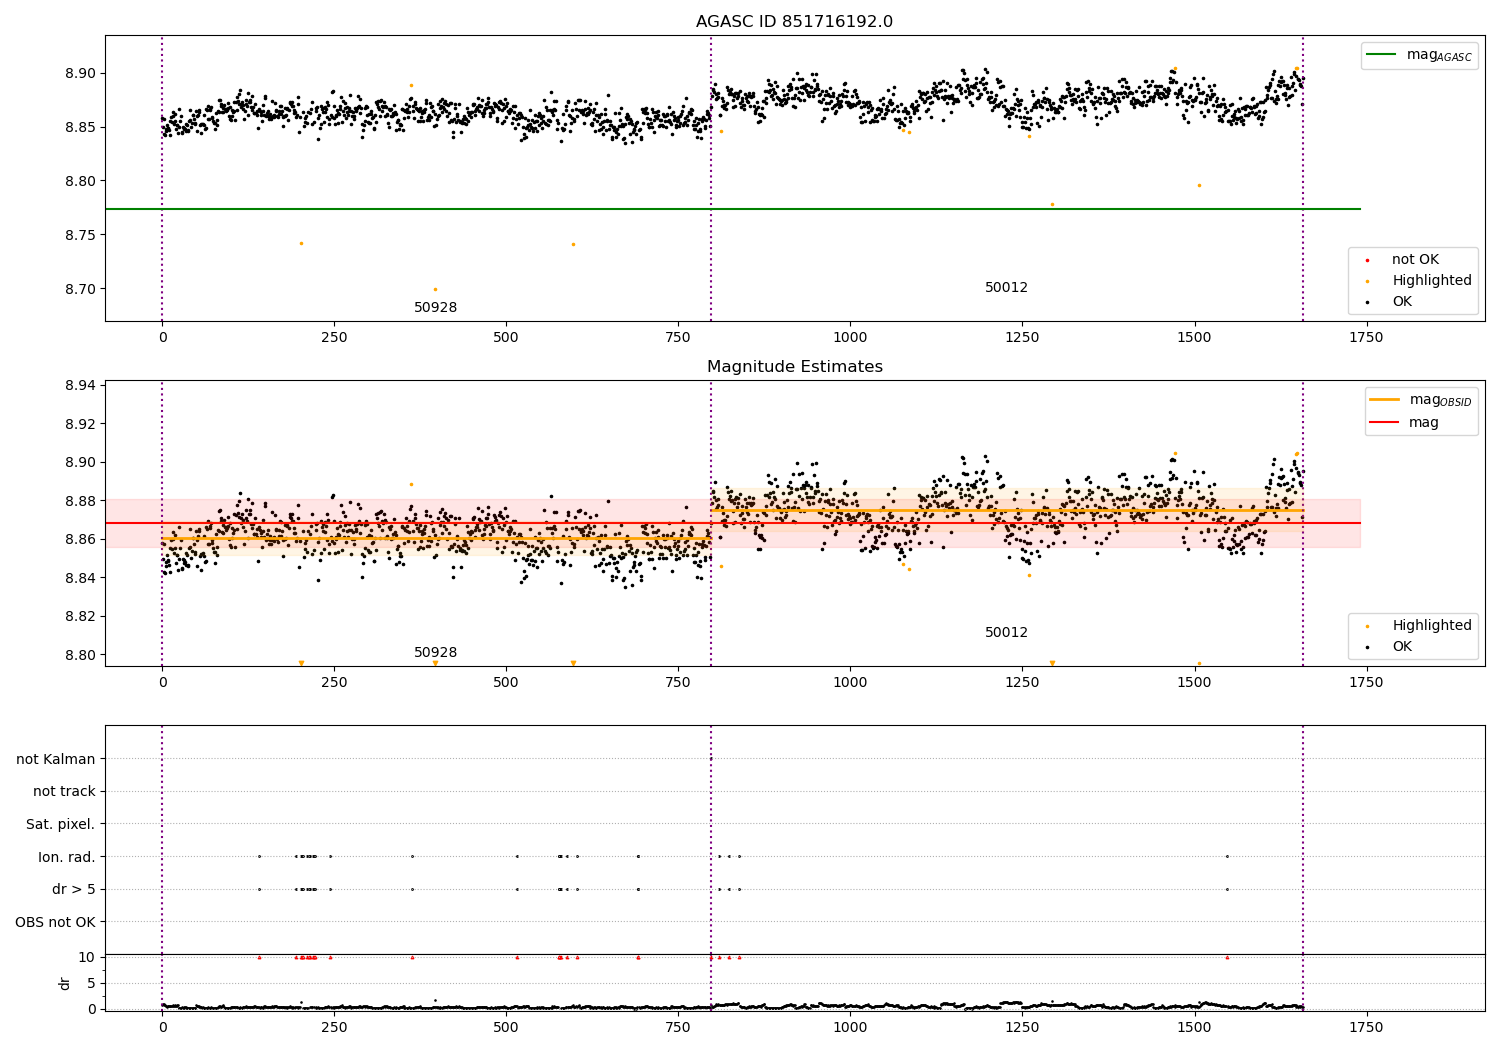The height and width of the screenshot is (1050, 1500).
Task: Click lowest orange outlier near 8.70 in top plot
Action: (x=435, y=289)
